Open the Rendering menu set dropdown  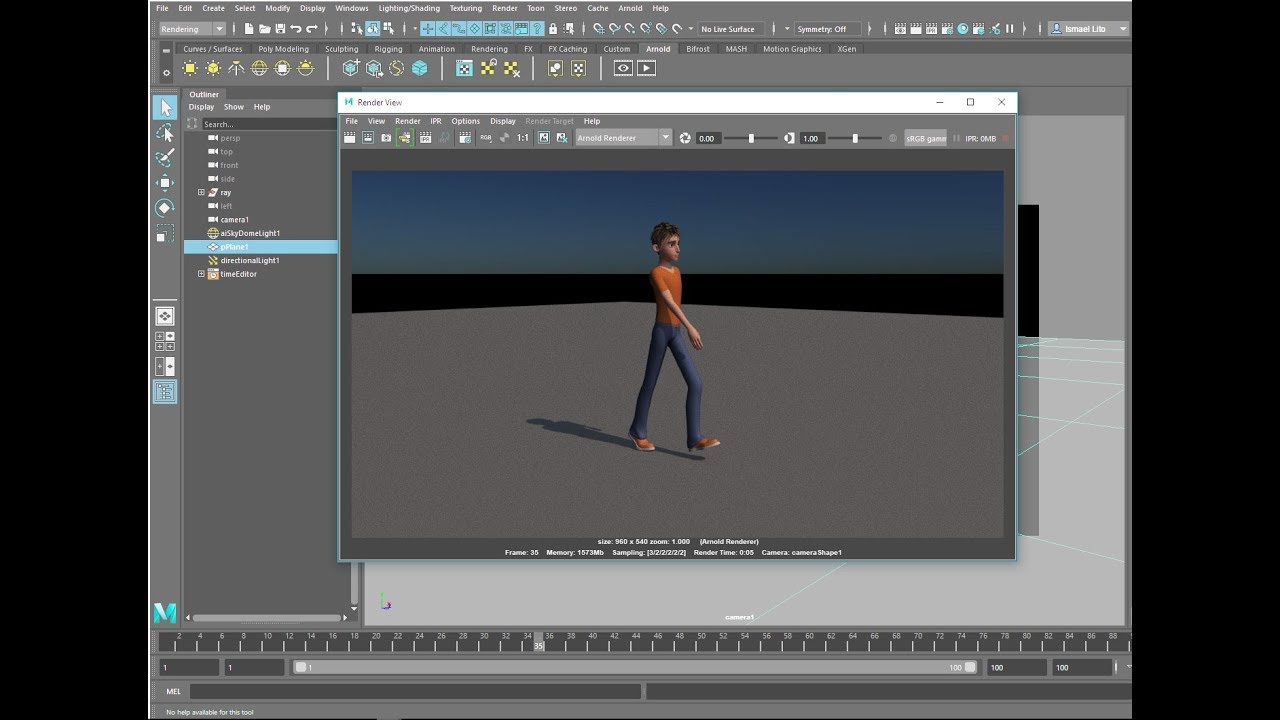click(x=192, y=29)
